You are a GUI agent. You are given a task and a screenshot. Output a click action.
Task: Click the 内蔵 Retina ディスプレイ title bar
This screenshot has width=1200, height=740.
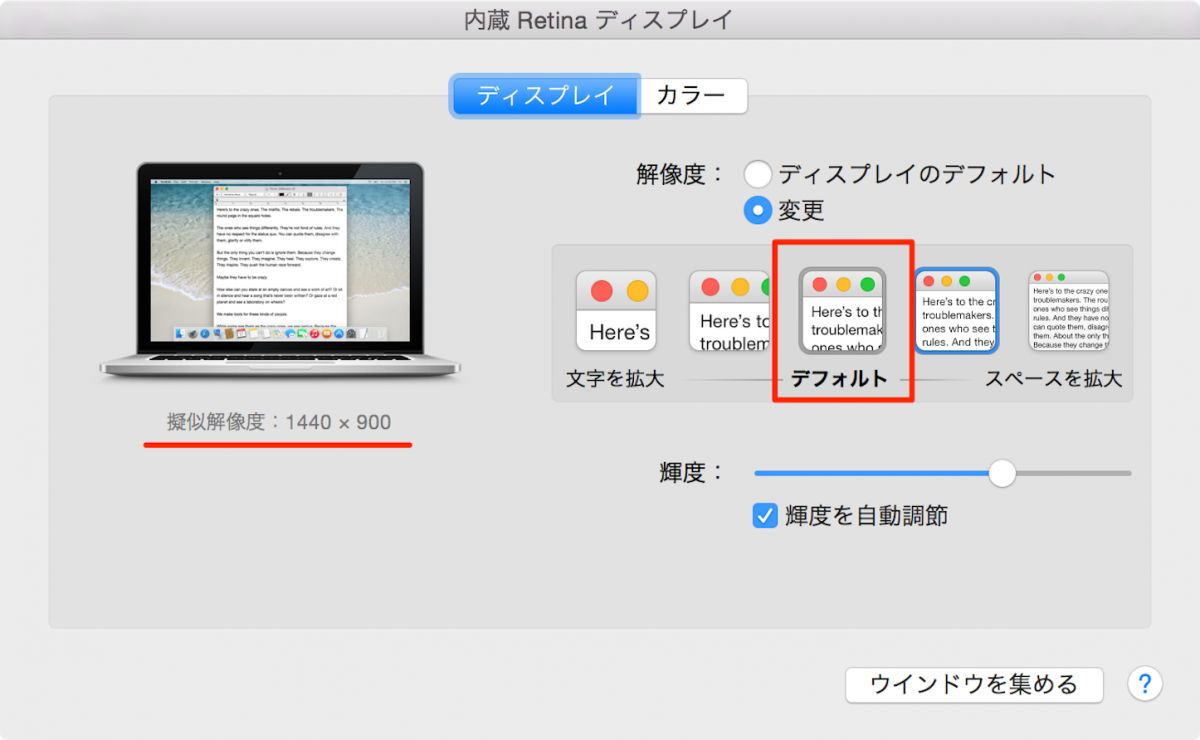click(x=600, y=18)
